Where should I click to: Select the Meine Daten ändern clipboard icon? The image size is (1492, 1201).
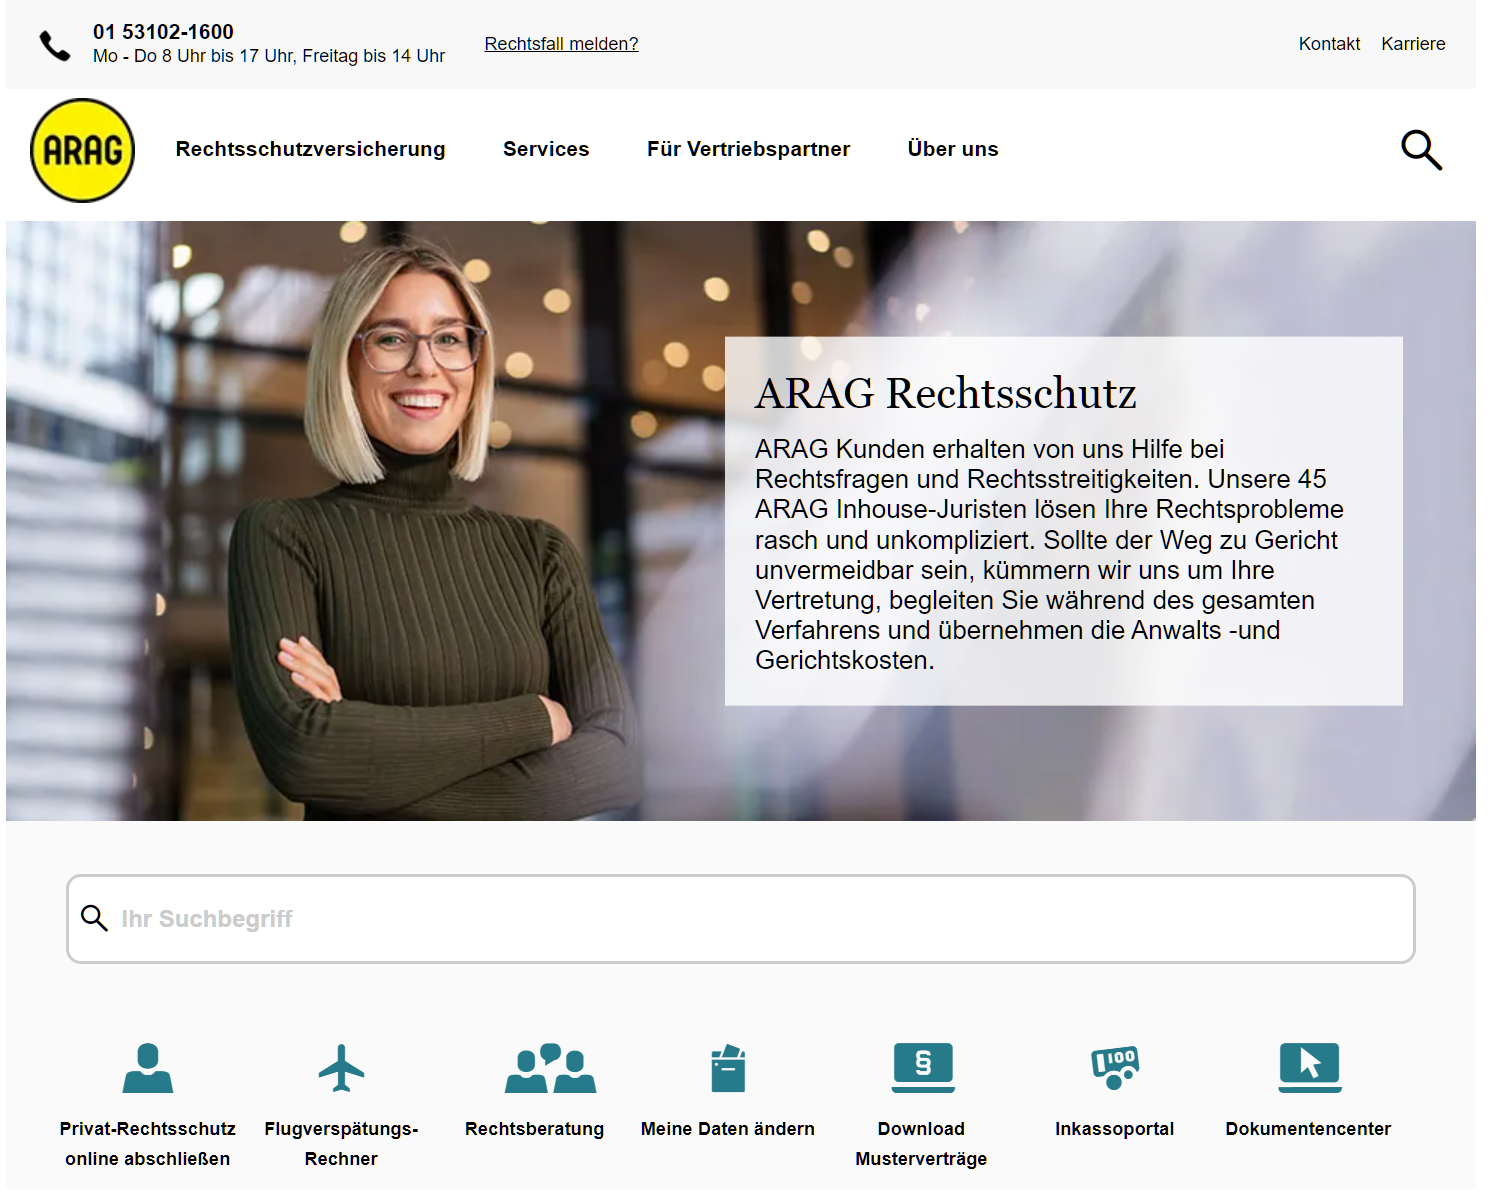tap(728, 1068)
